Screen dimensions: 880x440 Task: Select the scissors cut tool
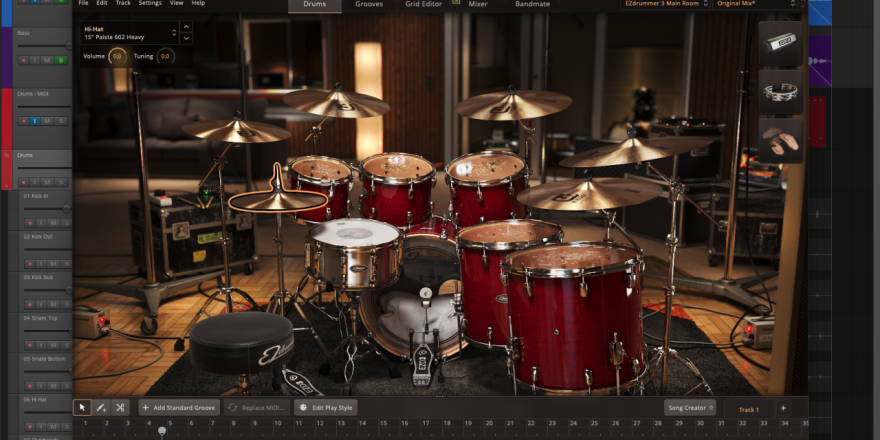pyautogui.click(x=120, y=408)
